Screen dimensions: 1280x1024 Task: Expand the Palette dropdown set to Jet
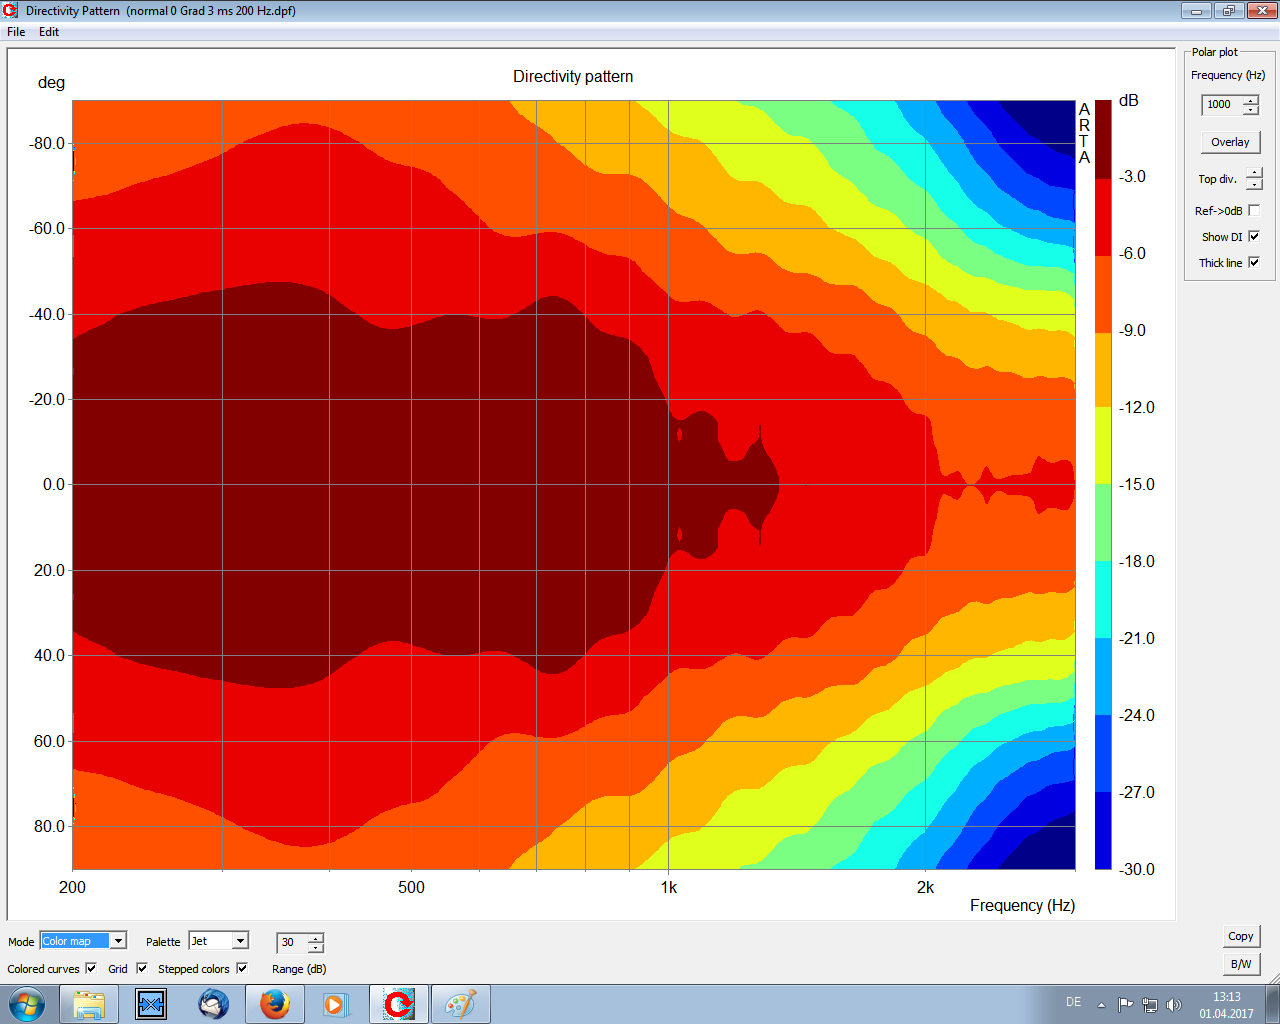(x=240, y=941)
